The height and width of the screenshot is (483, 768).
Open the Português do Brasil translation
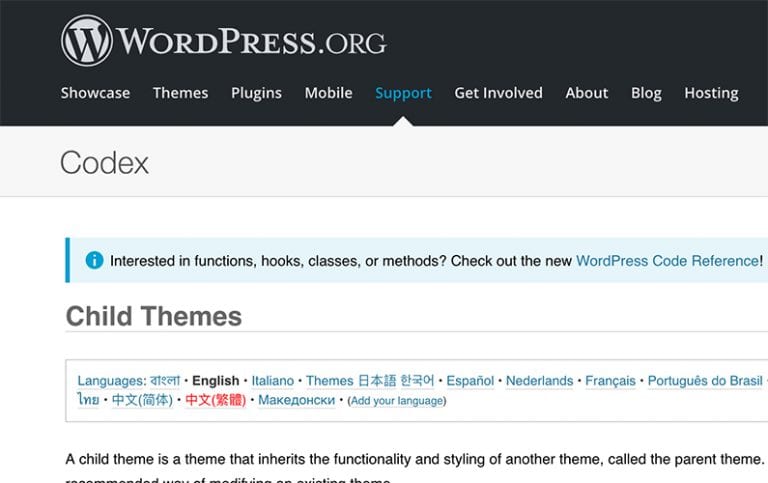point(705,381)
